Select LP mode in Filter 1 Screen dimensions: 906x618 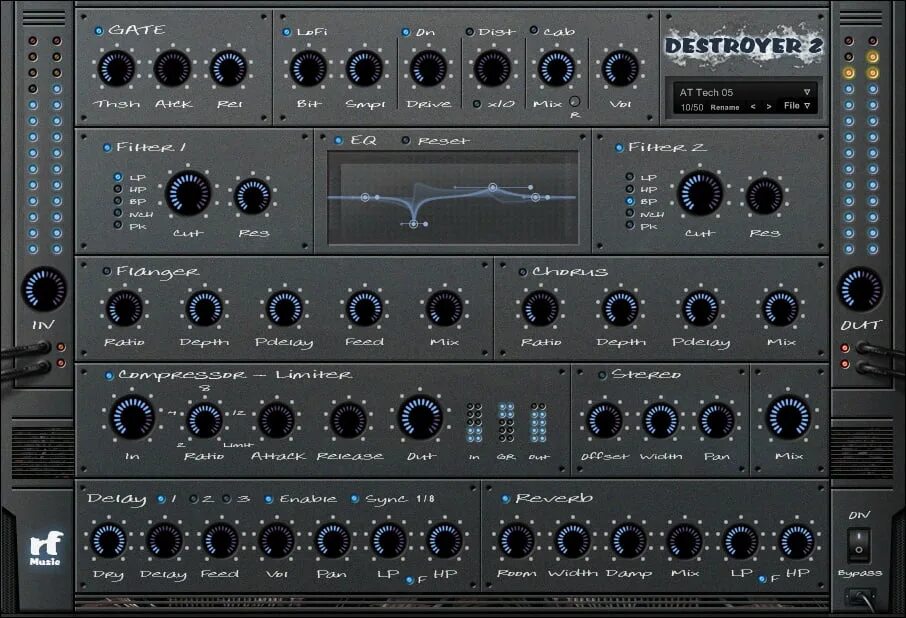[118, 177]
